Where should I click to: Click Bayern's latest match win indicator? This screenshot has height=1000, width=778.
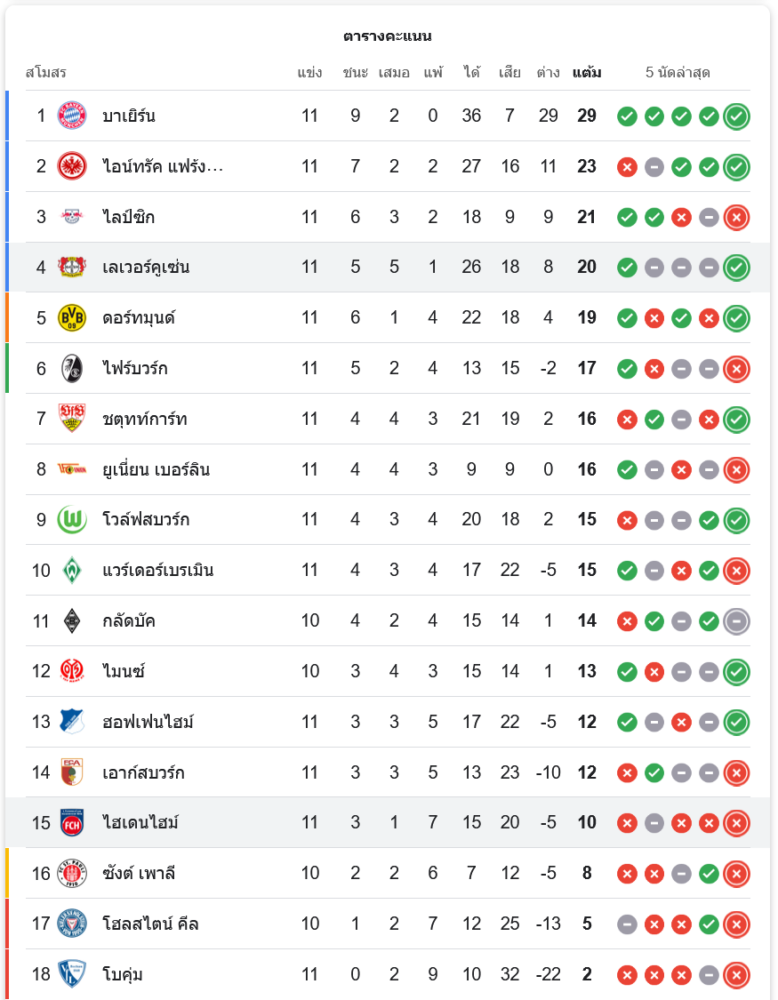[737, 116]
